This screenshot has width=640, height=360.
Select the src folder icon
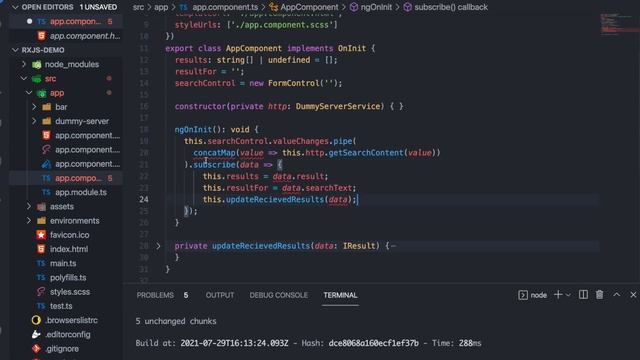click(37, 79)
